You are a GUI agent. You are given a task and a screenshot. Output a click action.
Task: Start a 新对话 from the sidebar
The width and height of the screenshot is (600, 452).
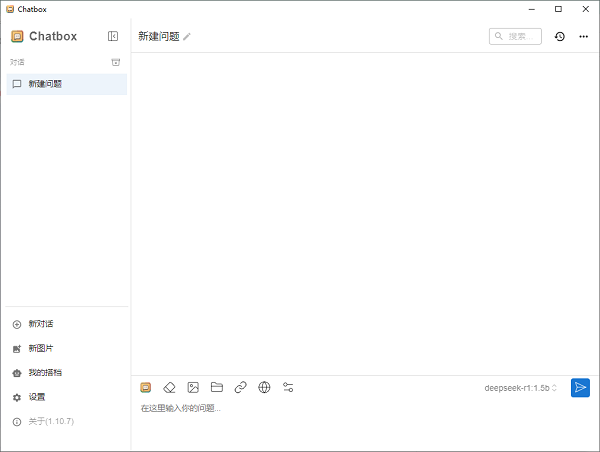40,324
